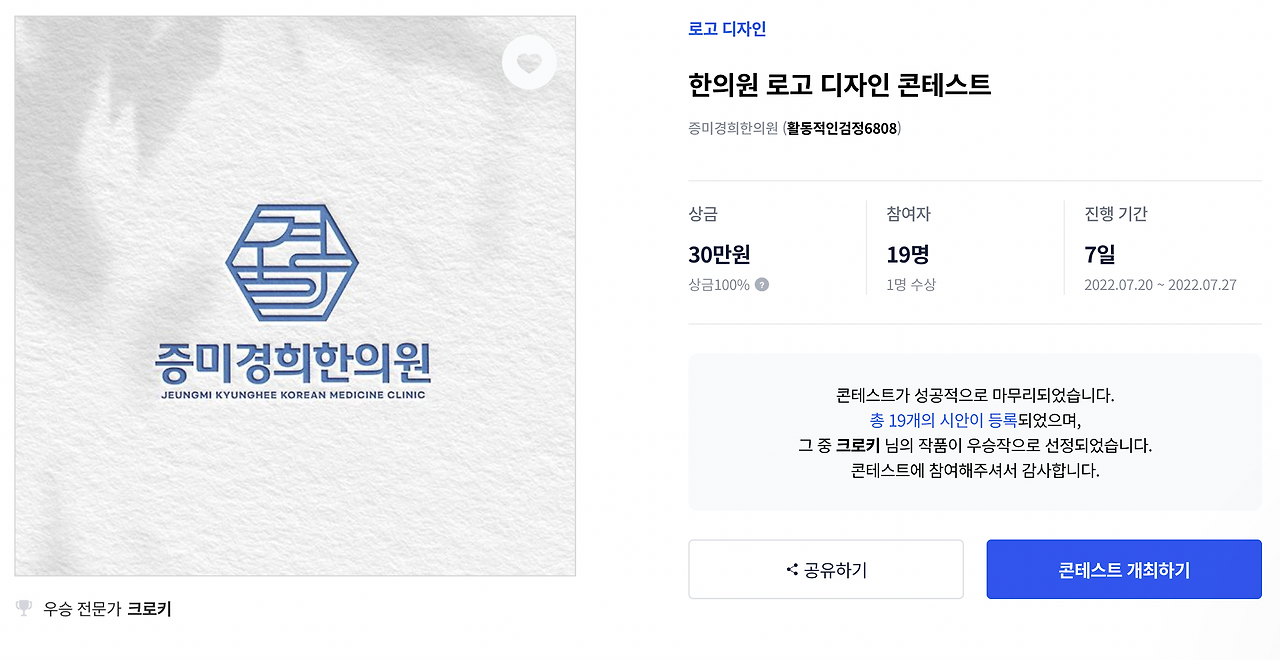Viewport: 1280px width, 660px height.
Task: View host profile 활동적인검정6808
Action: tap(843, 129)
